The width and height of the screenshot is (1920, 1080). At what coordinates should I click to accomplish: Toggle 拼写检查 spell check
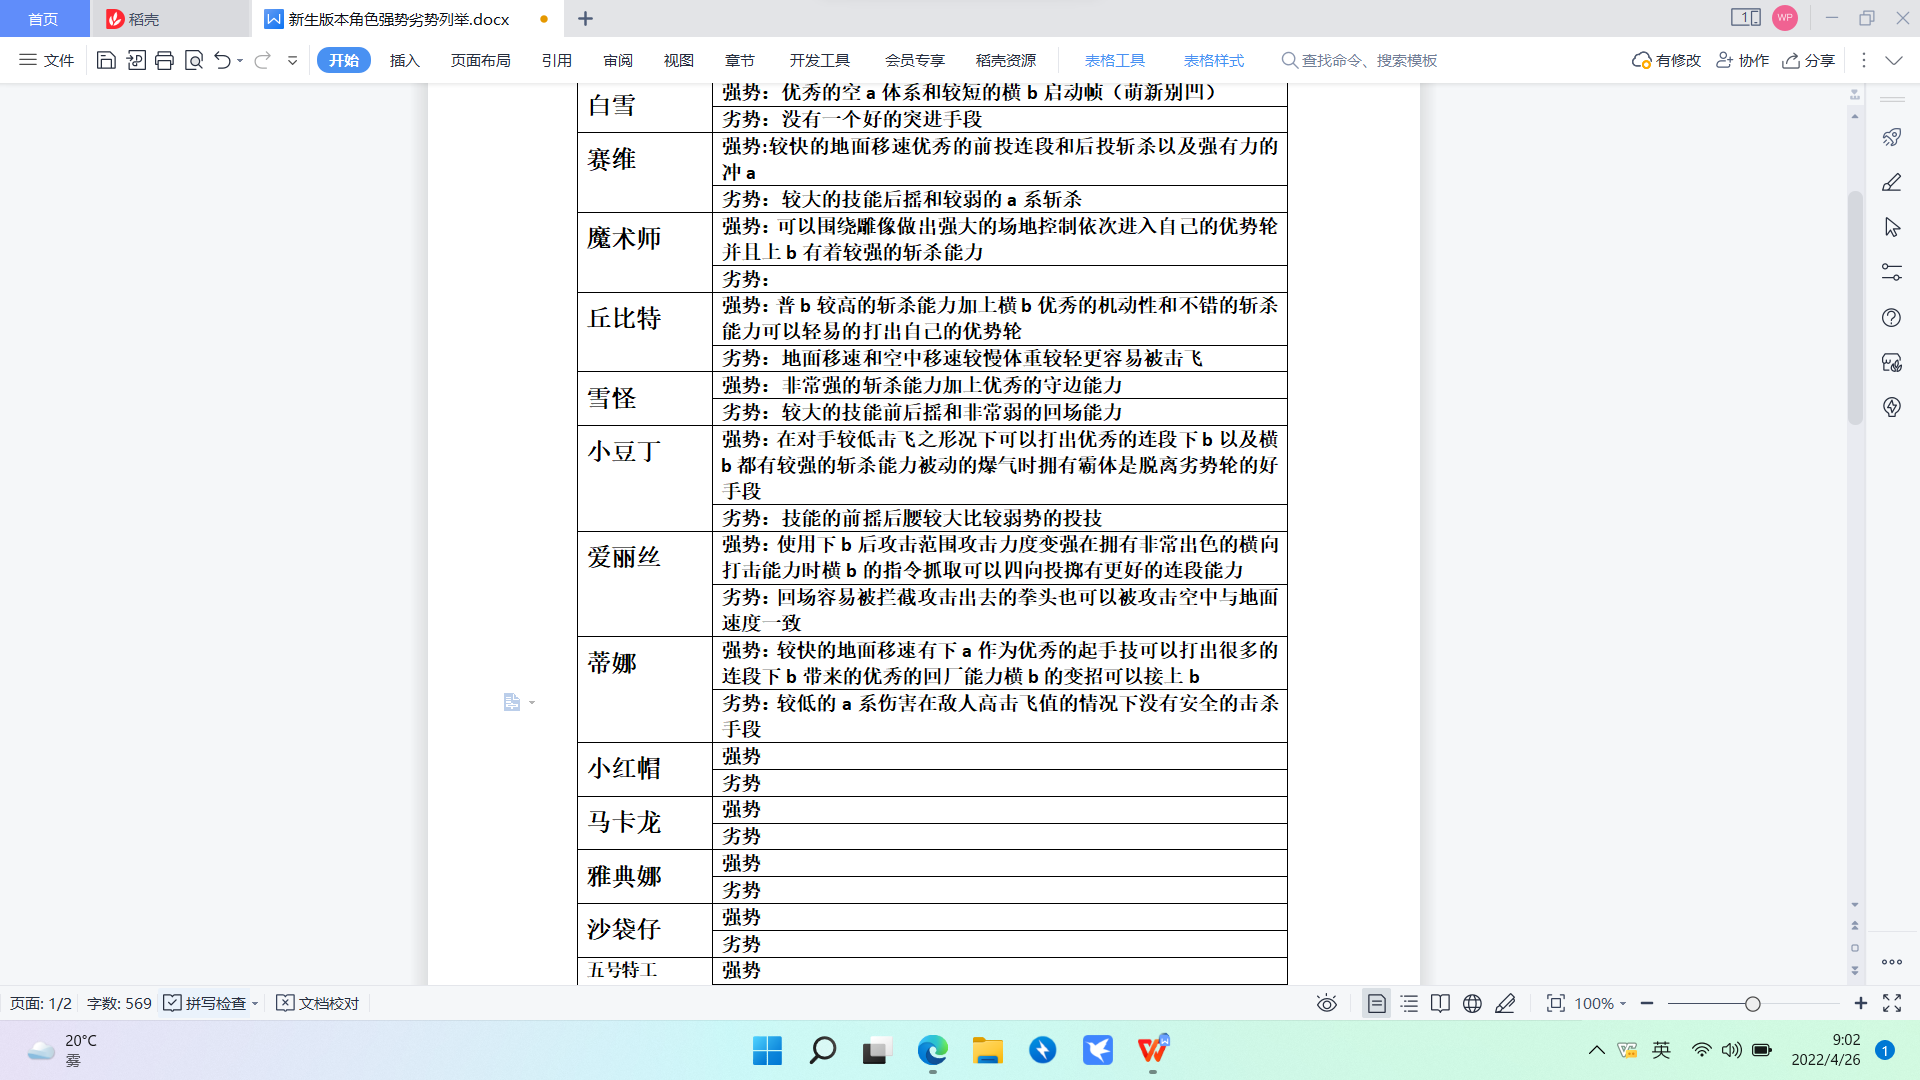click(205, 1003)
